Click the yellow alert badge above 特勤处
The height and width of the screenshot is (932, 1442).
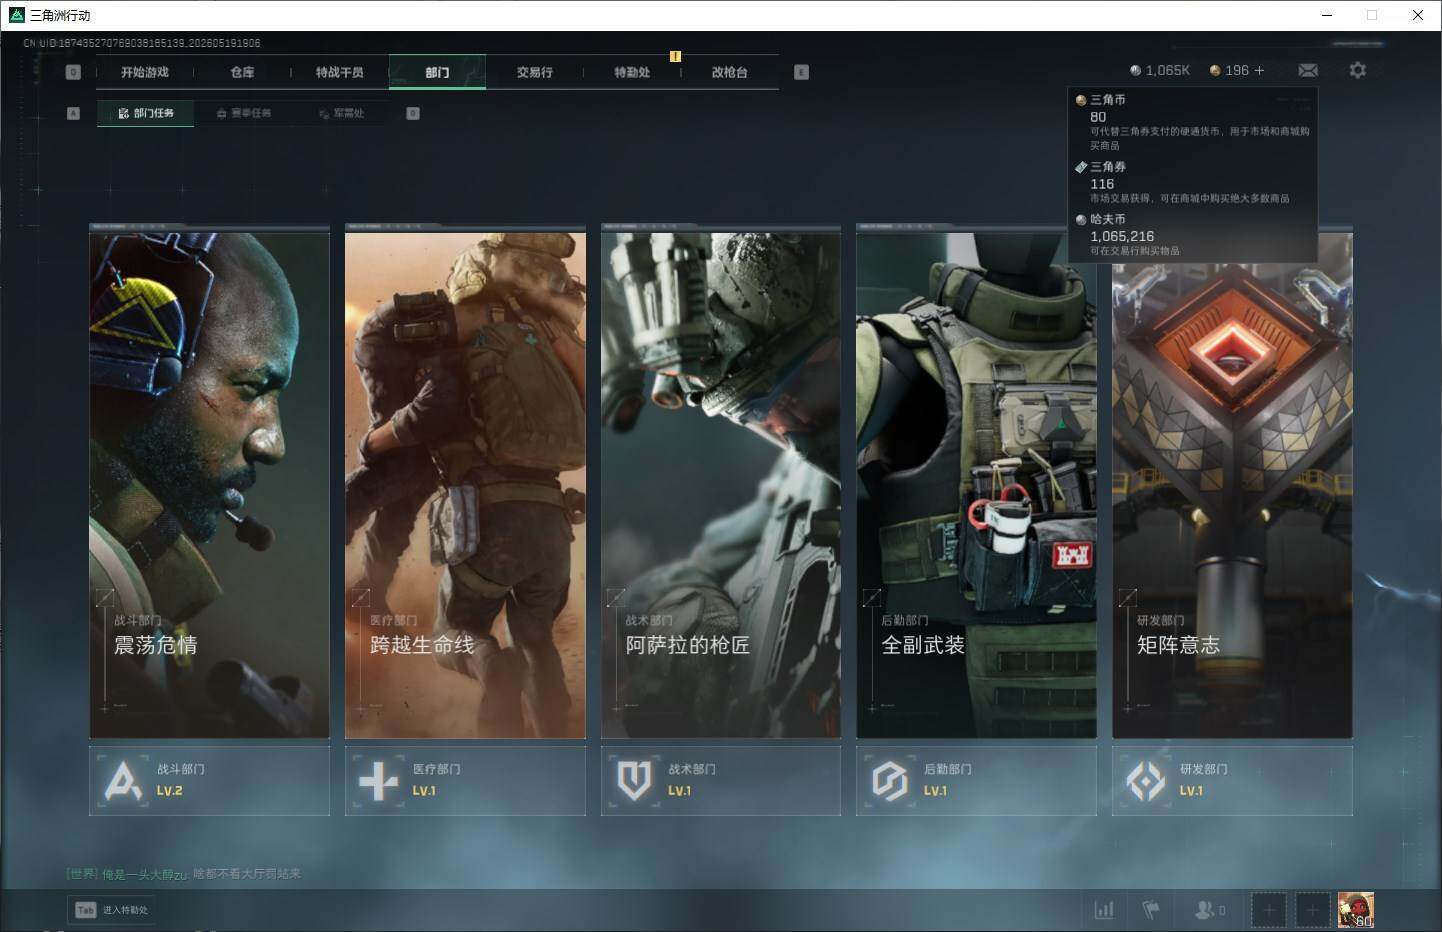point(675,56)
